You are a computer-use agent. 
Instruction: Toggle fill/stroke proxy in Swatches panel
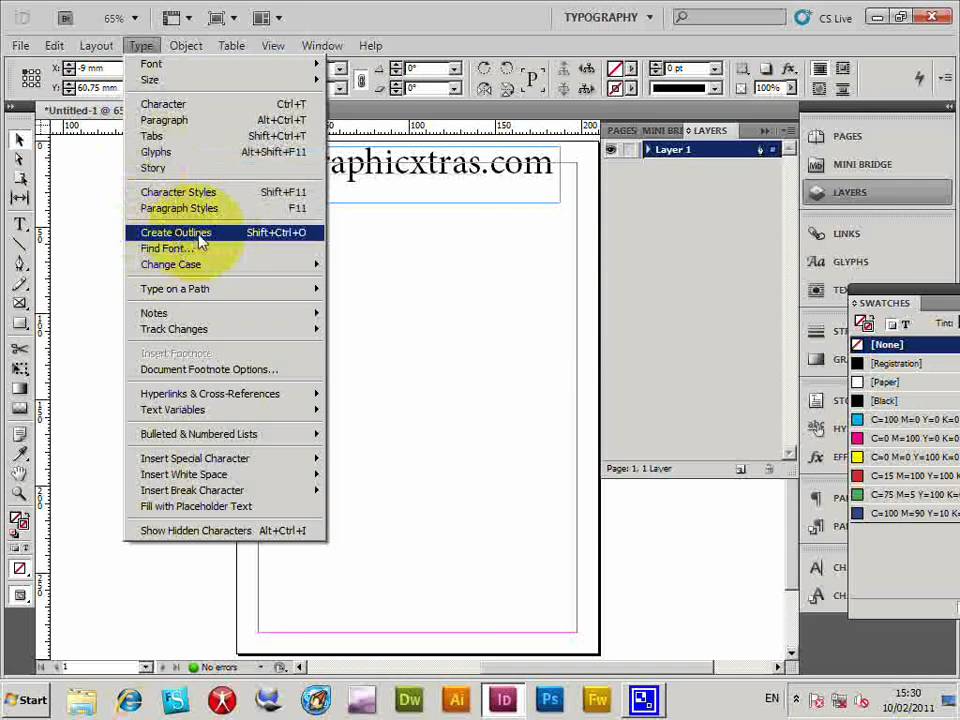click(x=864, y=323)
